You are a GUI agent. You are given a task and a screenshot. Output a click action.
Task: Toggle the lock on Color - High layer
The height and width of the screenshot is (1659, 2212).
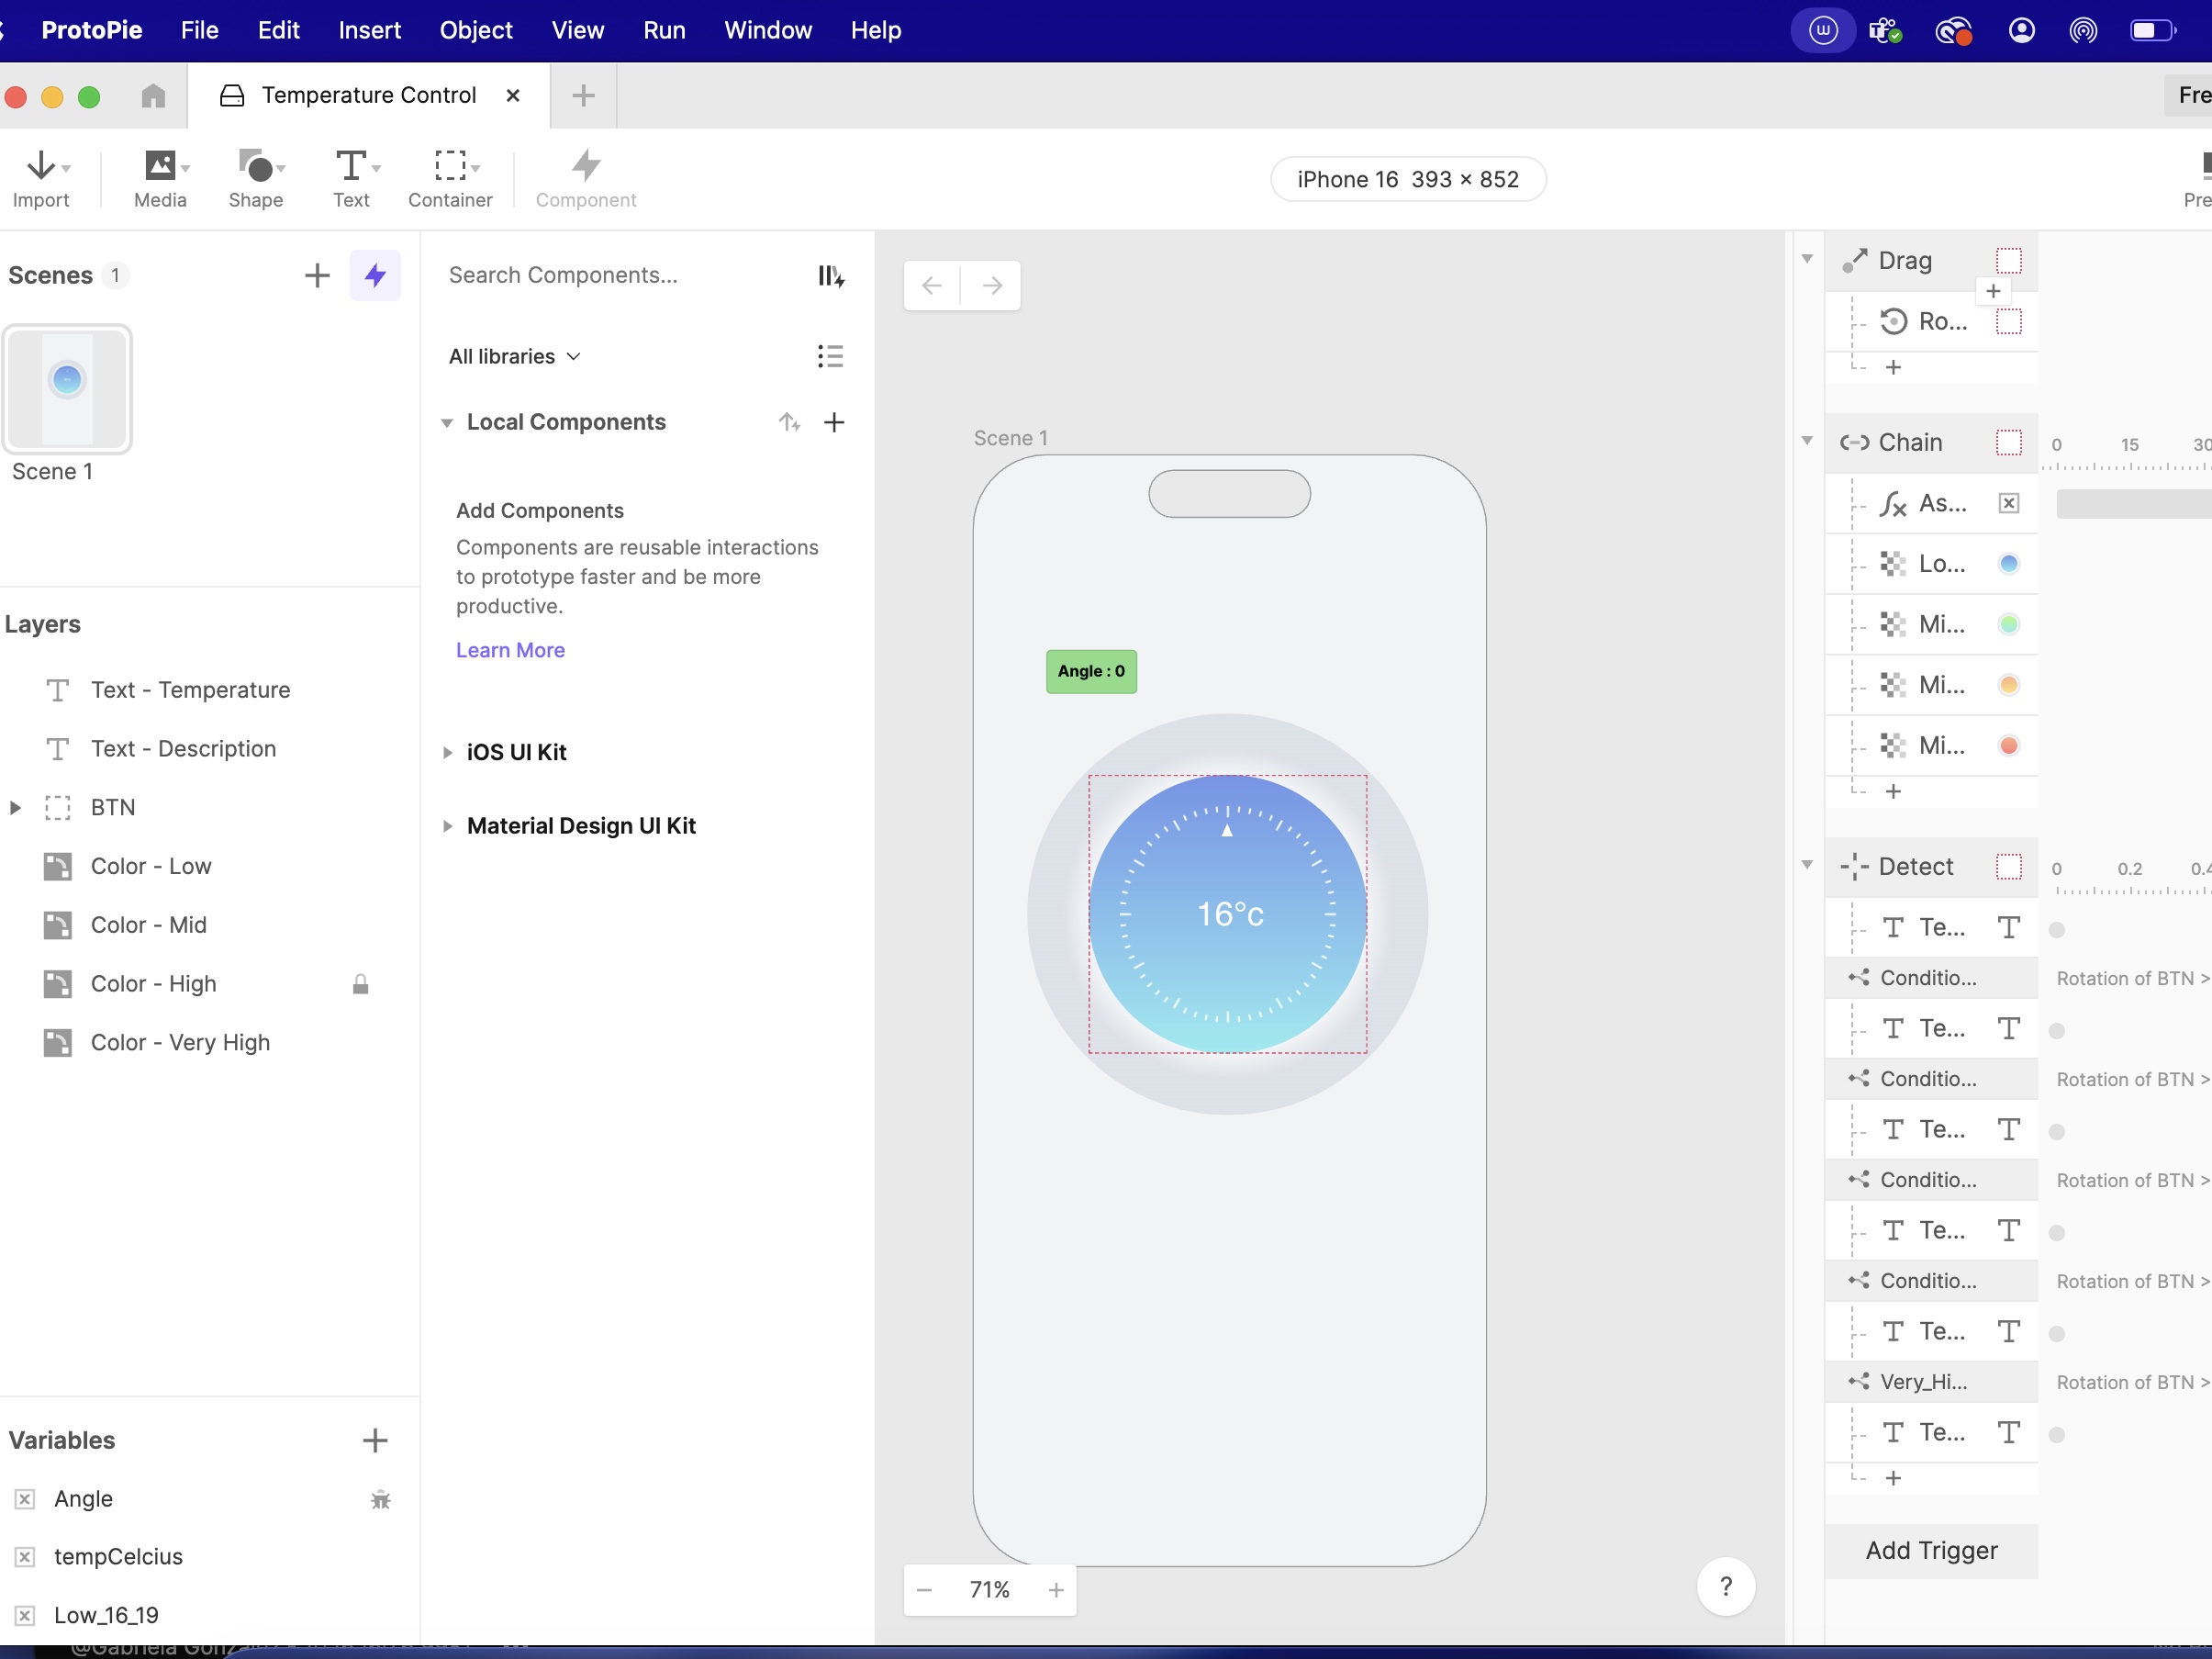click(361, 984)
